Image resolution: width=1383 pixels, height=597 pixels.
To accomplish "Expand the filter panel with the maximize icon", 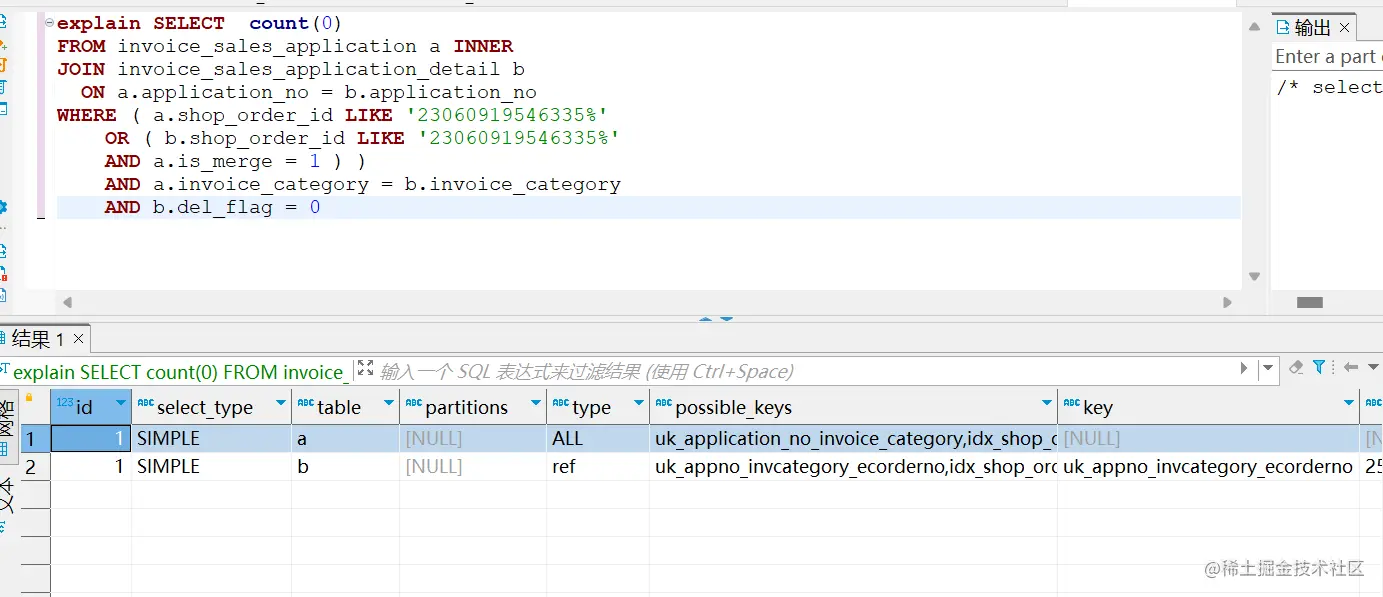I will click(x=365, y=369).
